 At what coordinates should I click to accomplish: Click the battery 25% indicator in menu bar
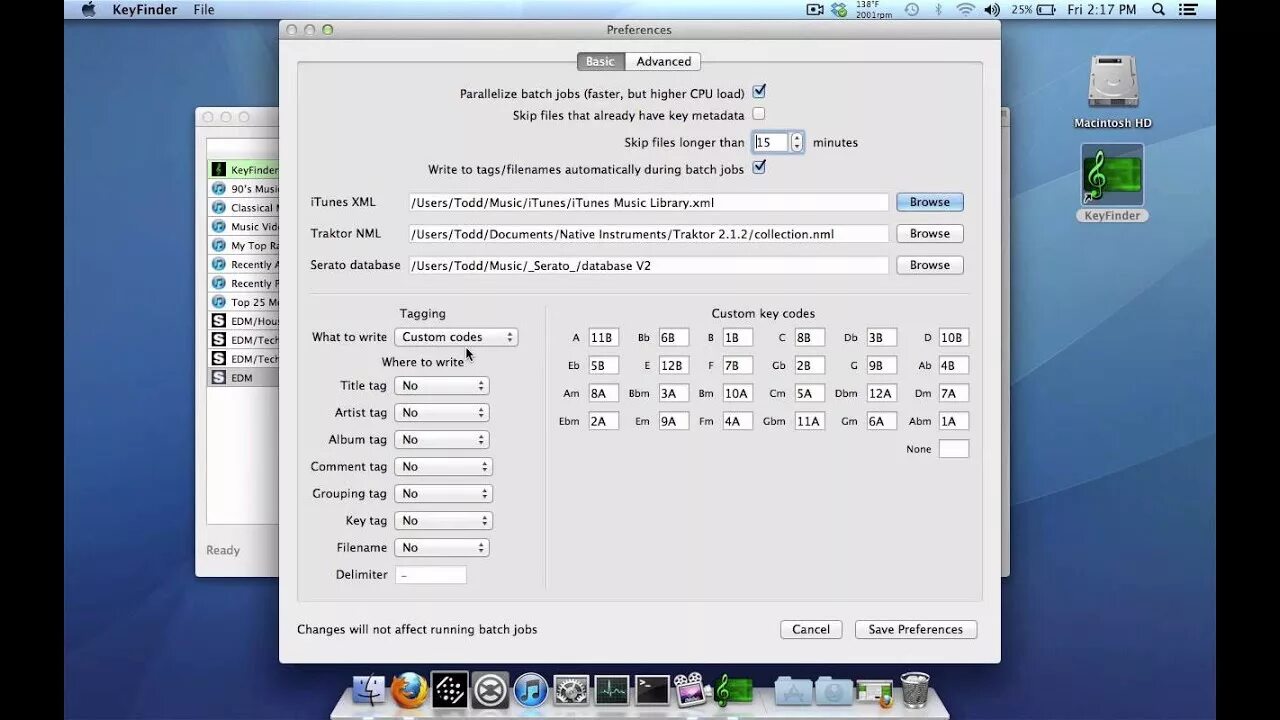(x=1033, y=10)
